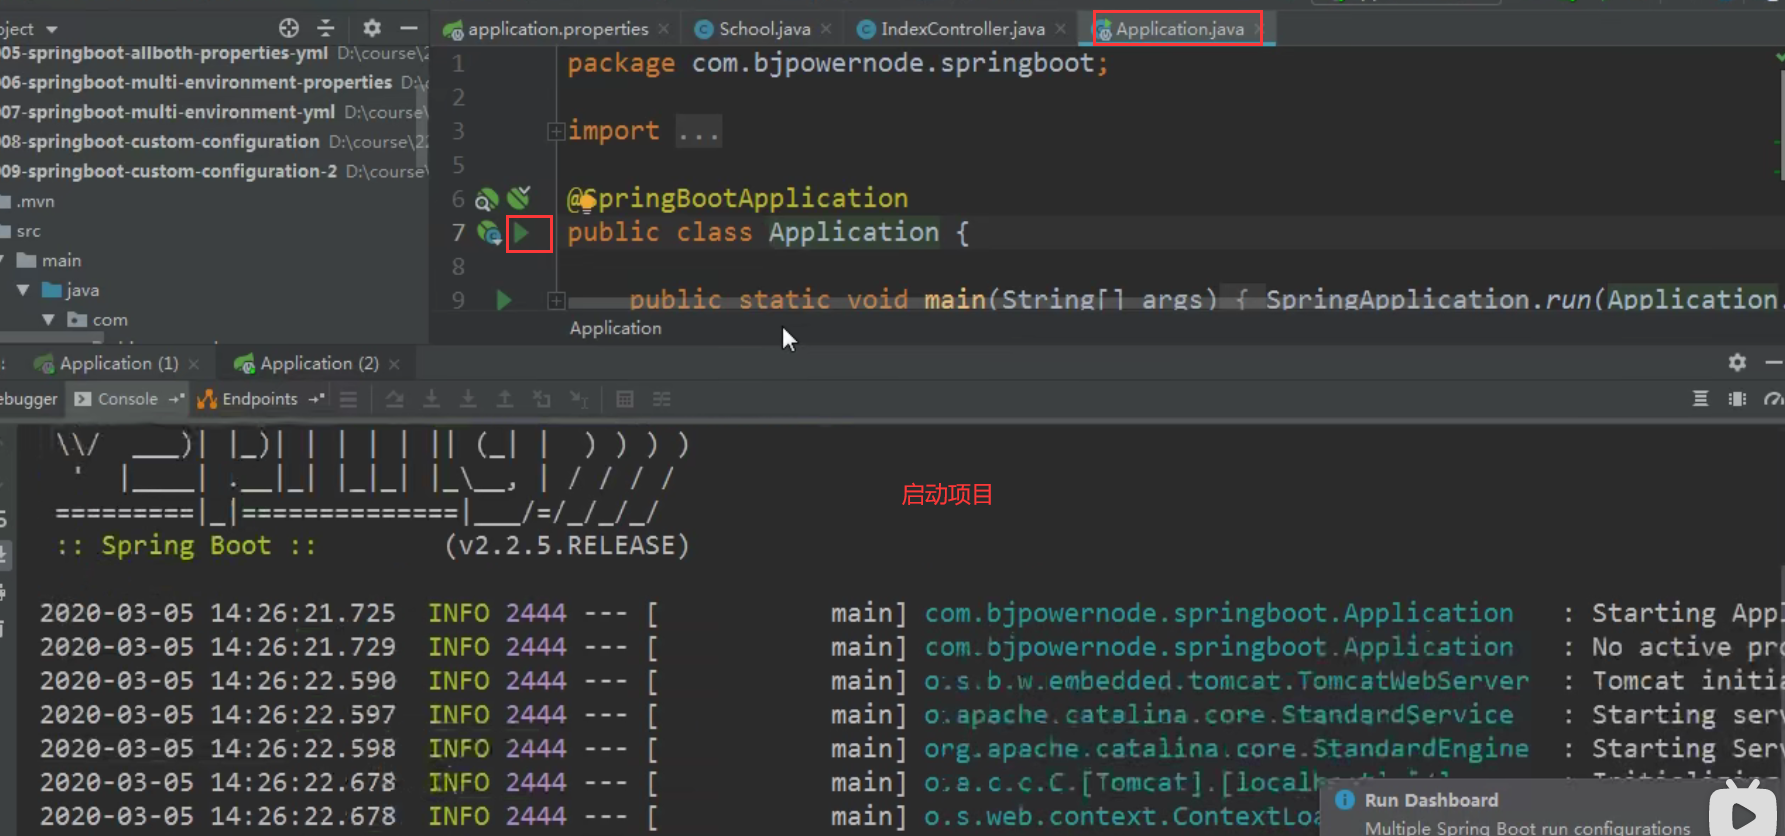The width and height of the screenshot is (1785, 836).
Task: Click Evaluate Expression calculator icon
Action: pos(625,399)
